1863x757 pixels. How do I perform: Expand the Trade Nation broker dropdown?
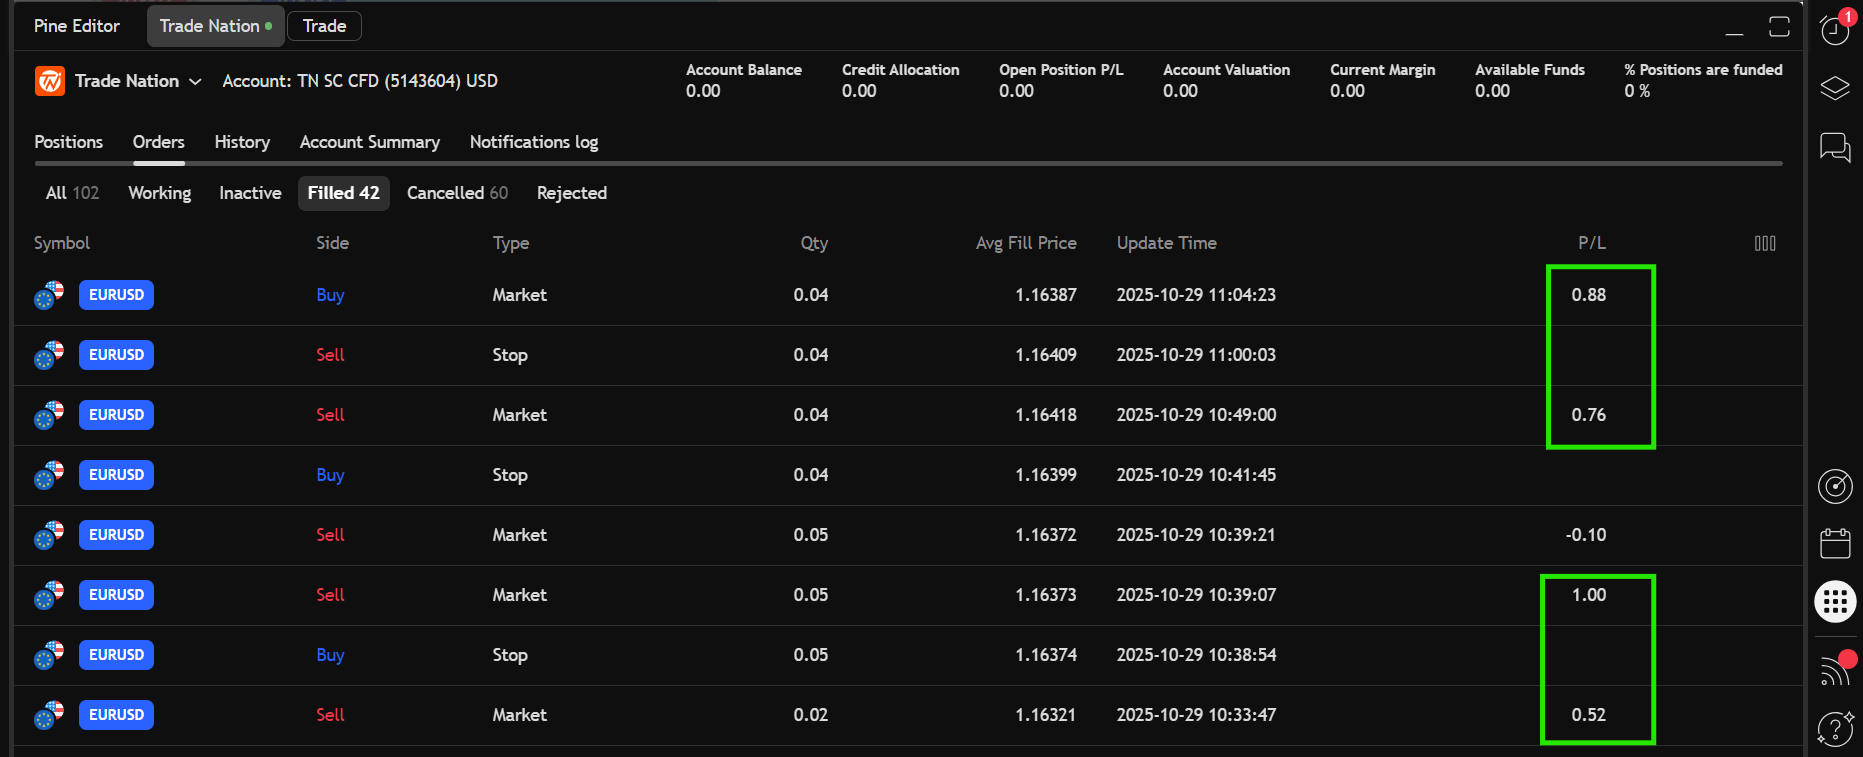(195, 81)
